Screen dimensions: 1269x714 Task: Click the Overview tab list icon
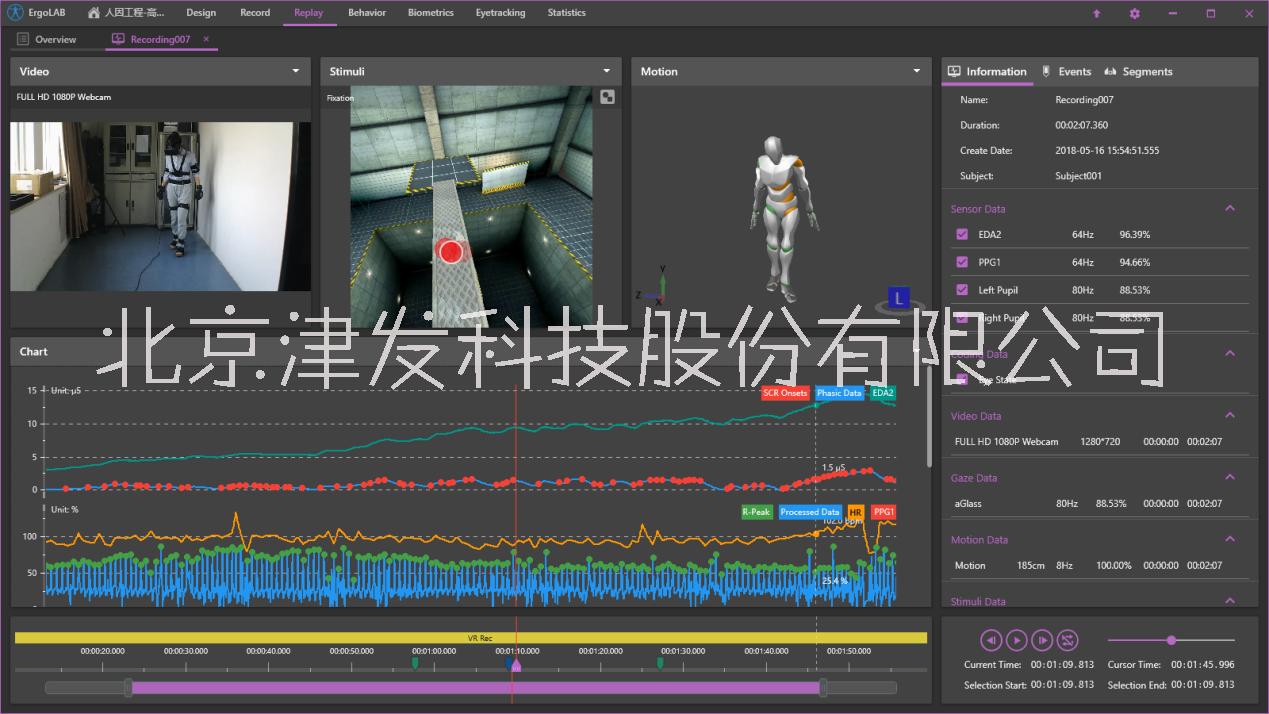coord(23,39)
